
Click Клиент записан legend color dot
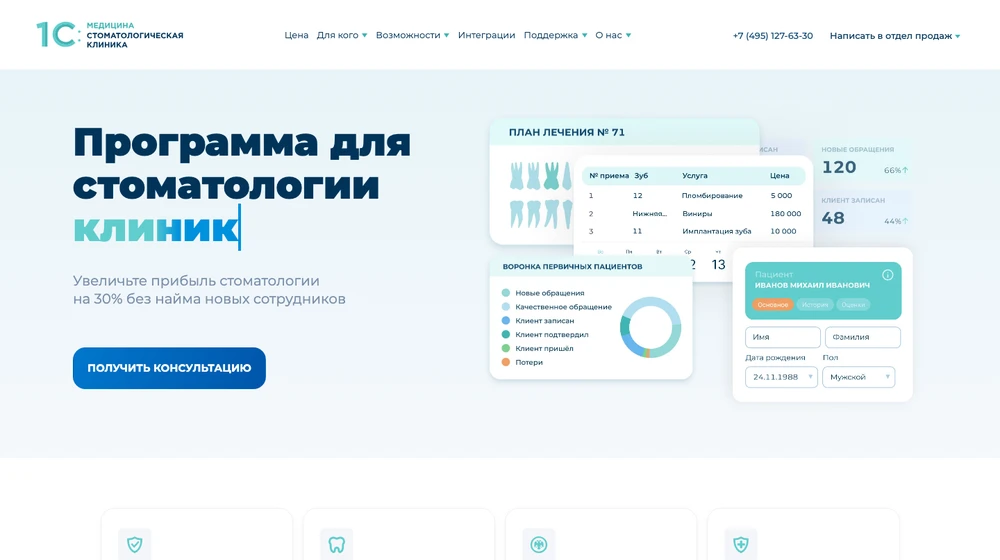506,321
